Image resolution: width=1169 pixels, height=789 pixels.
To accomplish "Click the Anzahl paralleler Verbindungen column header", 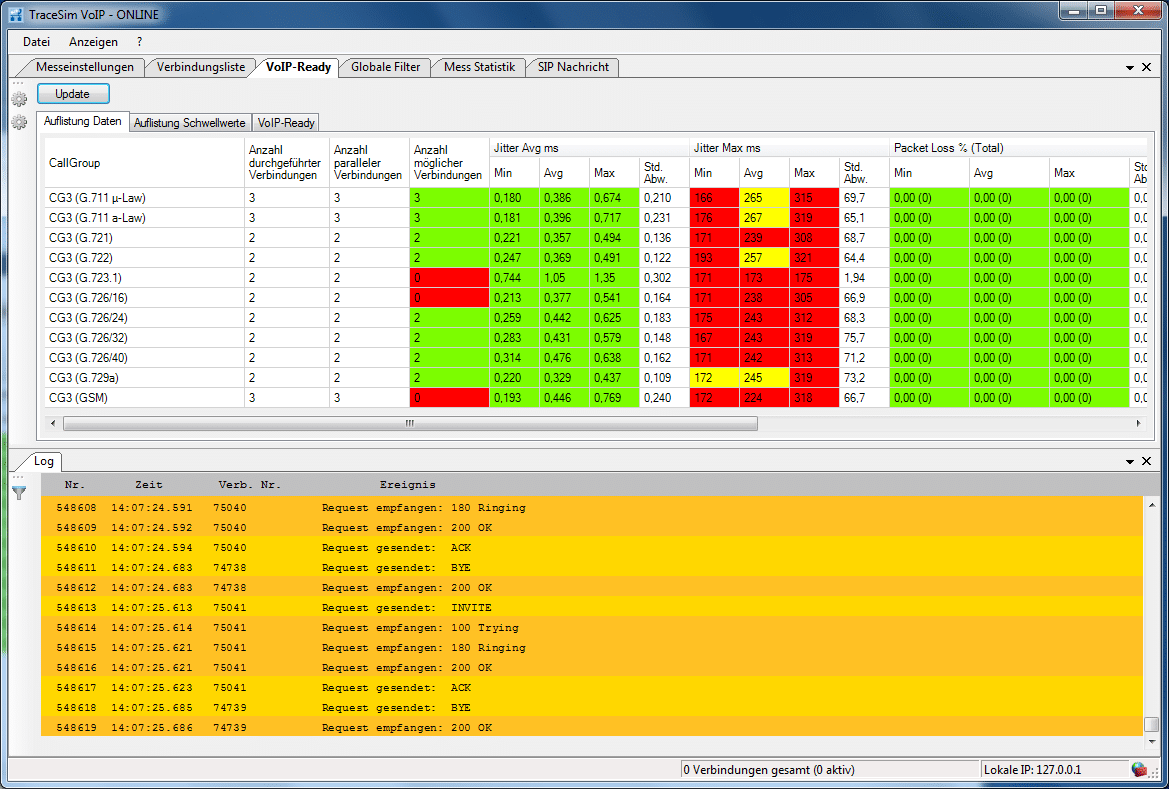I will pyautogui.click(x=369, y=163).
